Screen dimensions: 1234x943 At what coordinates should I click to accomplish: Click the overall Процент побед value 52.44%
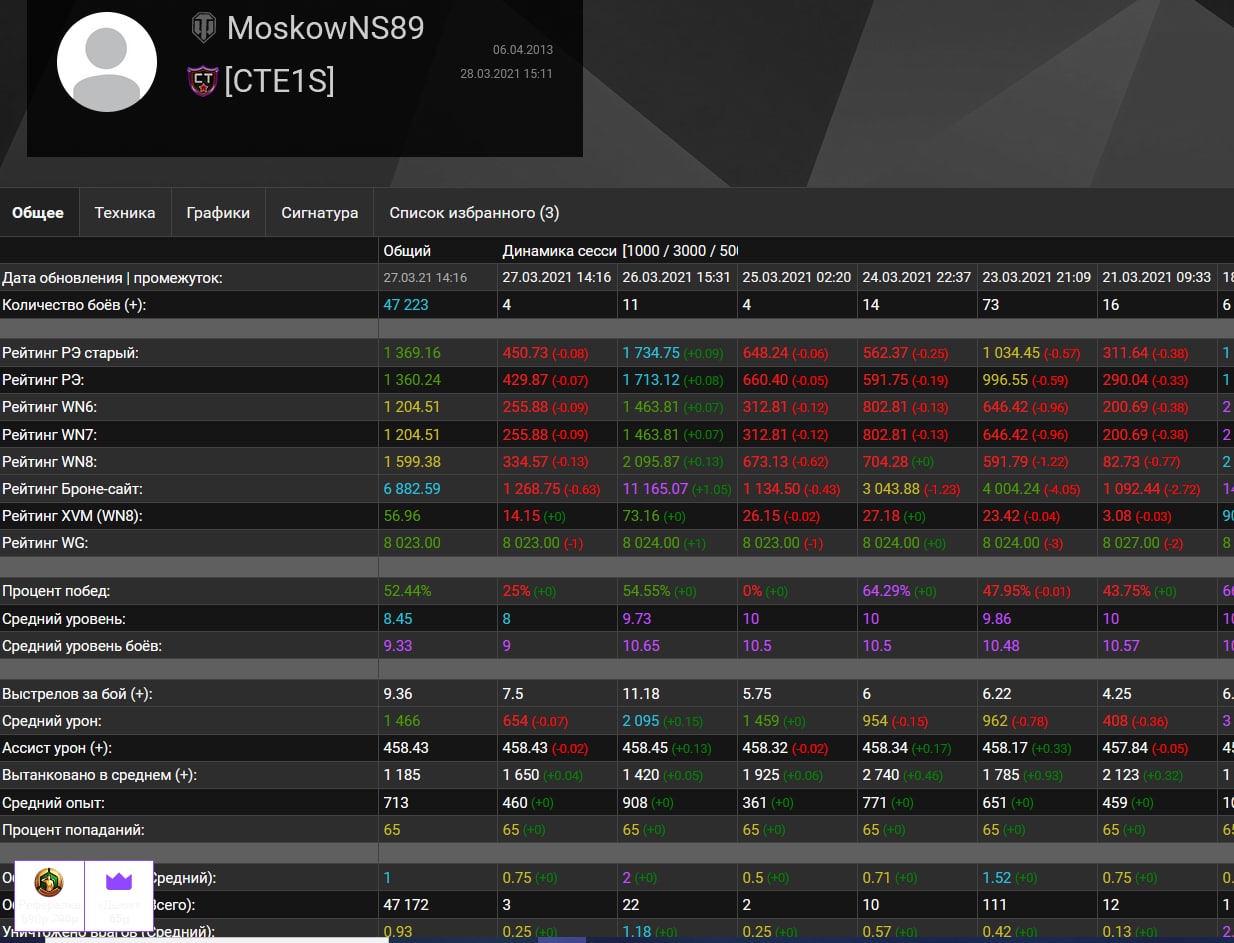tap(407, 591)
